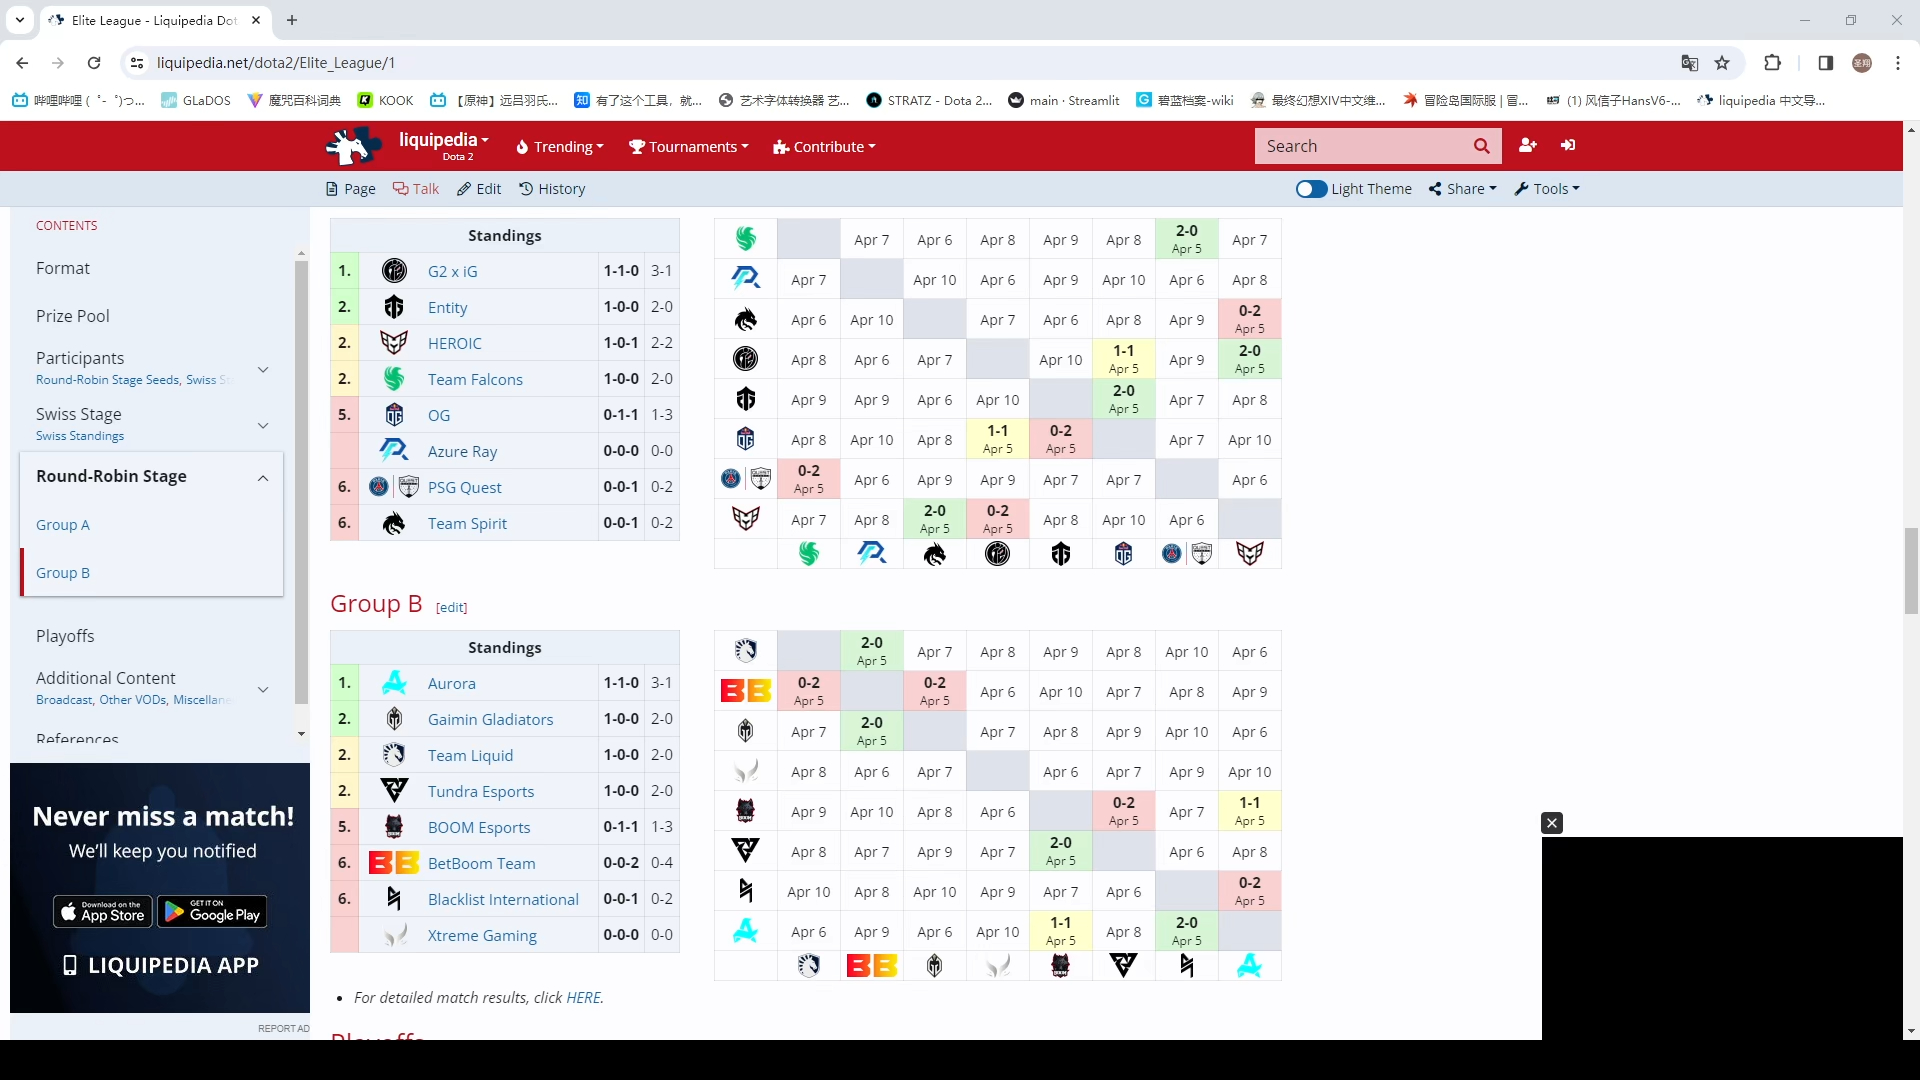Open the Tools dropdown
Viewport: 1920px width, 1080px height.
click(1547, 189)
